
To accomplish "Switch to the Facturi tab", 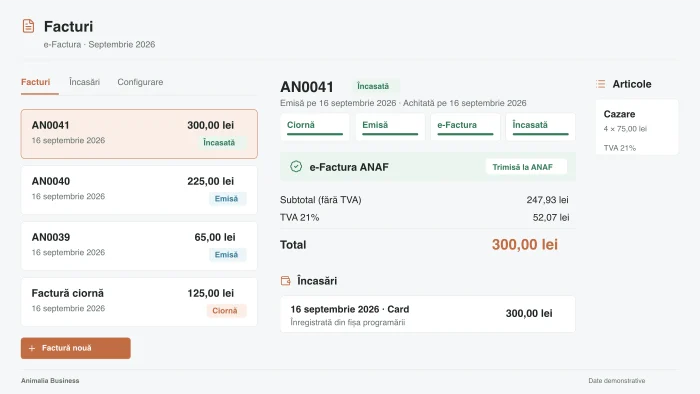I will [36, 82].
